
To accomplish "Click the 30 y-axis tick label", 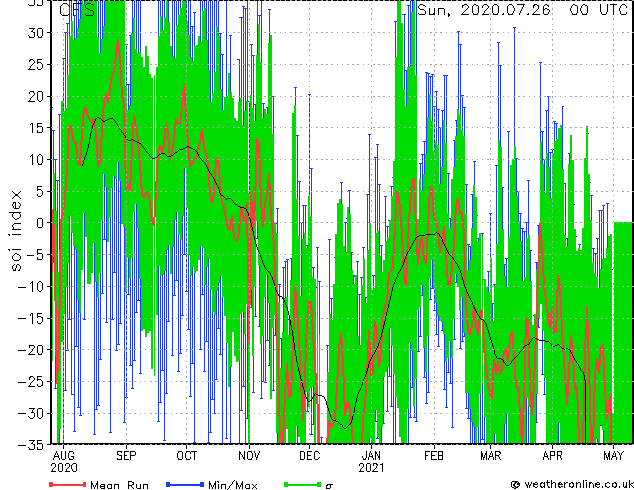I will [35, 33].
